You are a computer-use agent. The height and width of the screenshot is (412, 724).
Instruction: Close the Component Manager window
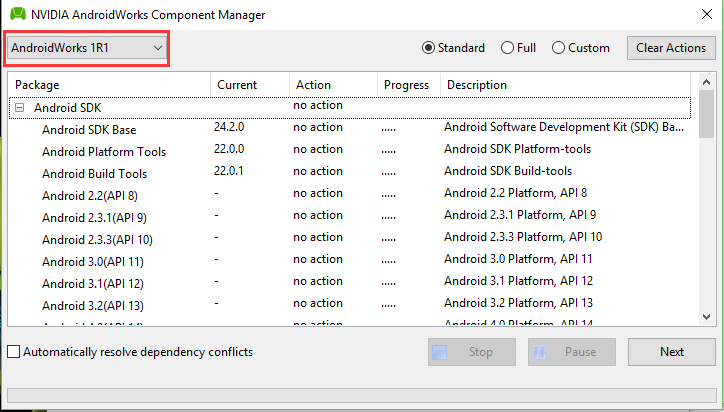pos(706,14)
